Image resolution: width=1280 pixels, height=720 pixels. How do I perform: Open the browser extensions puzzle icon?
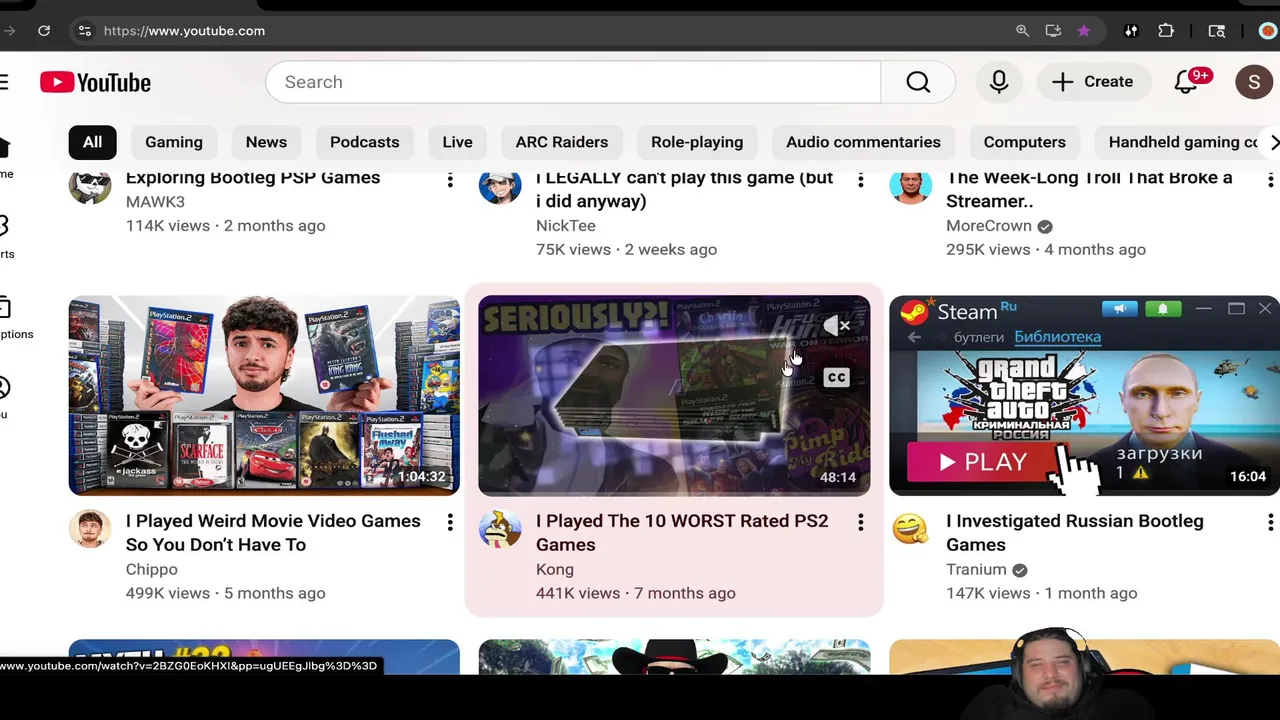click(1166, 31)
